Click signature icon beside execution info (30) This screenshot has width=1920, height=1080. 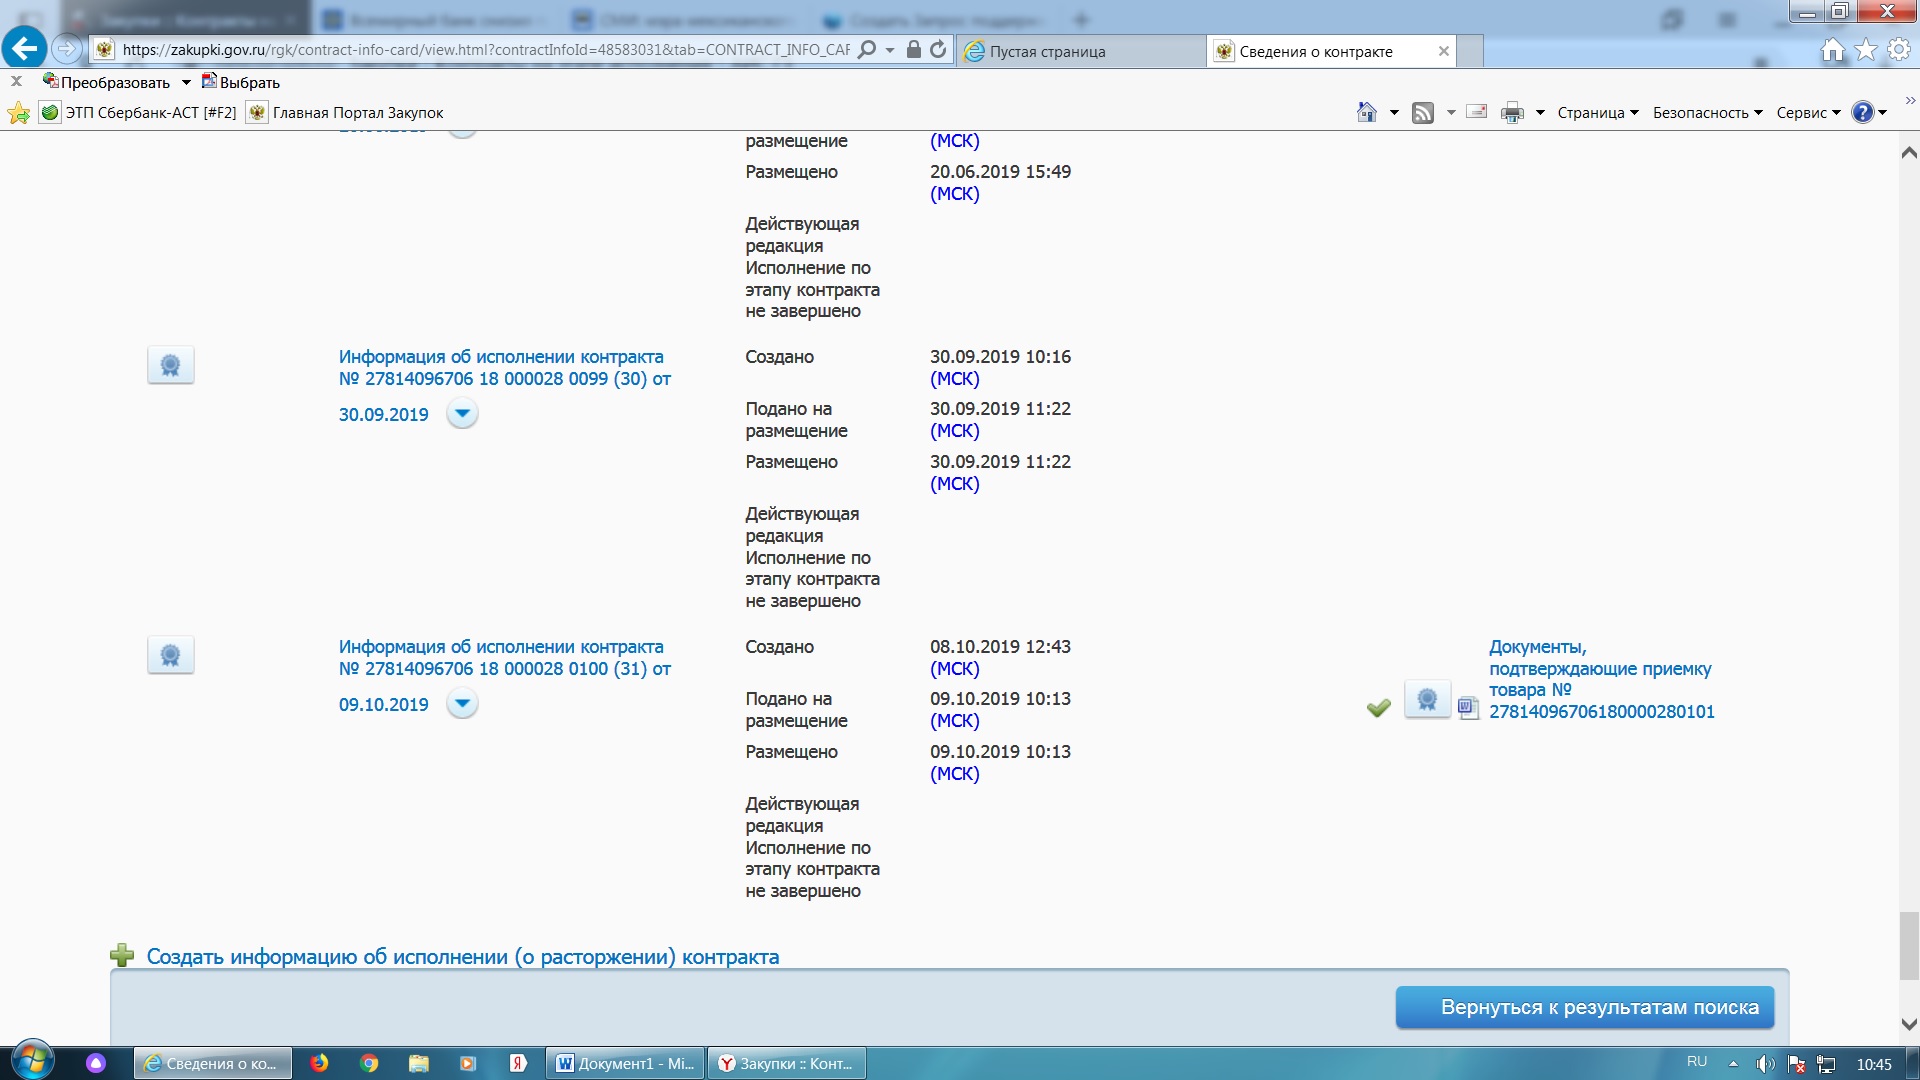[x=170, y=365]
